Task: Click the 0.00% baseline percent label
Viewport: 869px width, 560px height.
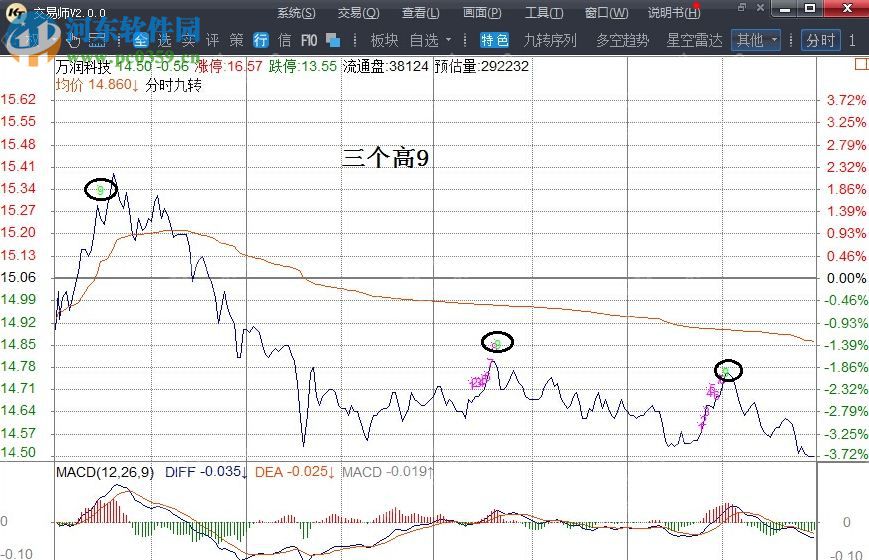Action: (x=846, y=278)
